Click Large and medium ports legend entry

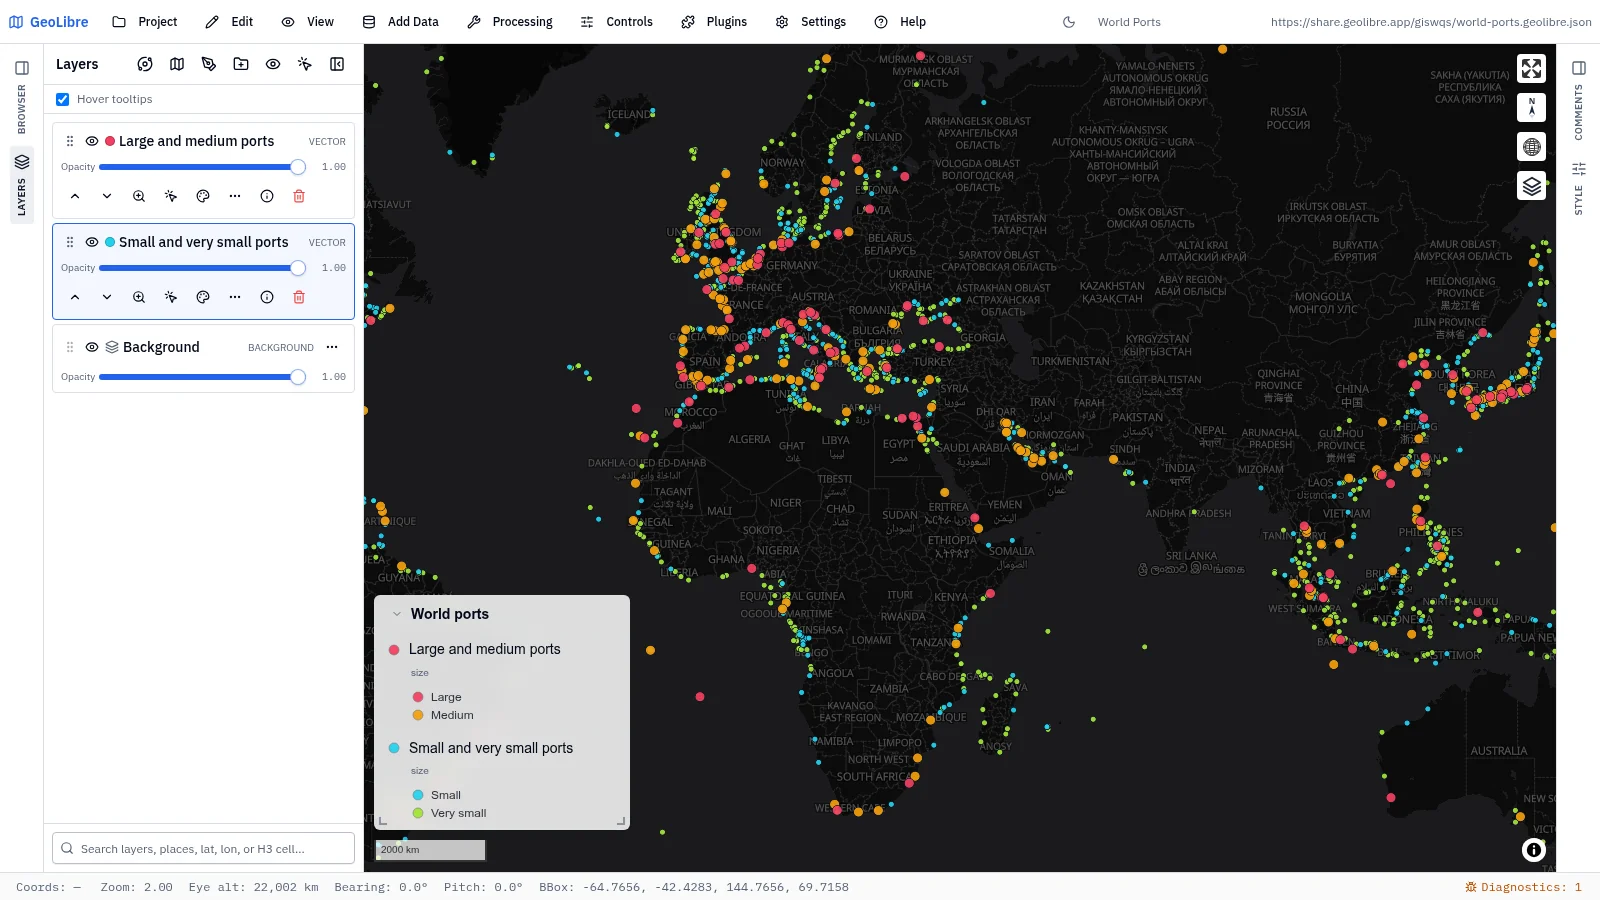coord(474,649)
